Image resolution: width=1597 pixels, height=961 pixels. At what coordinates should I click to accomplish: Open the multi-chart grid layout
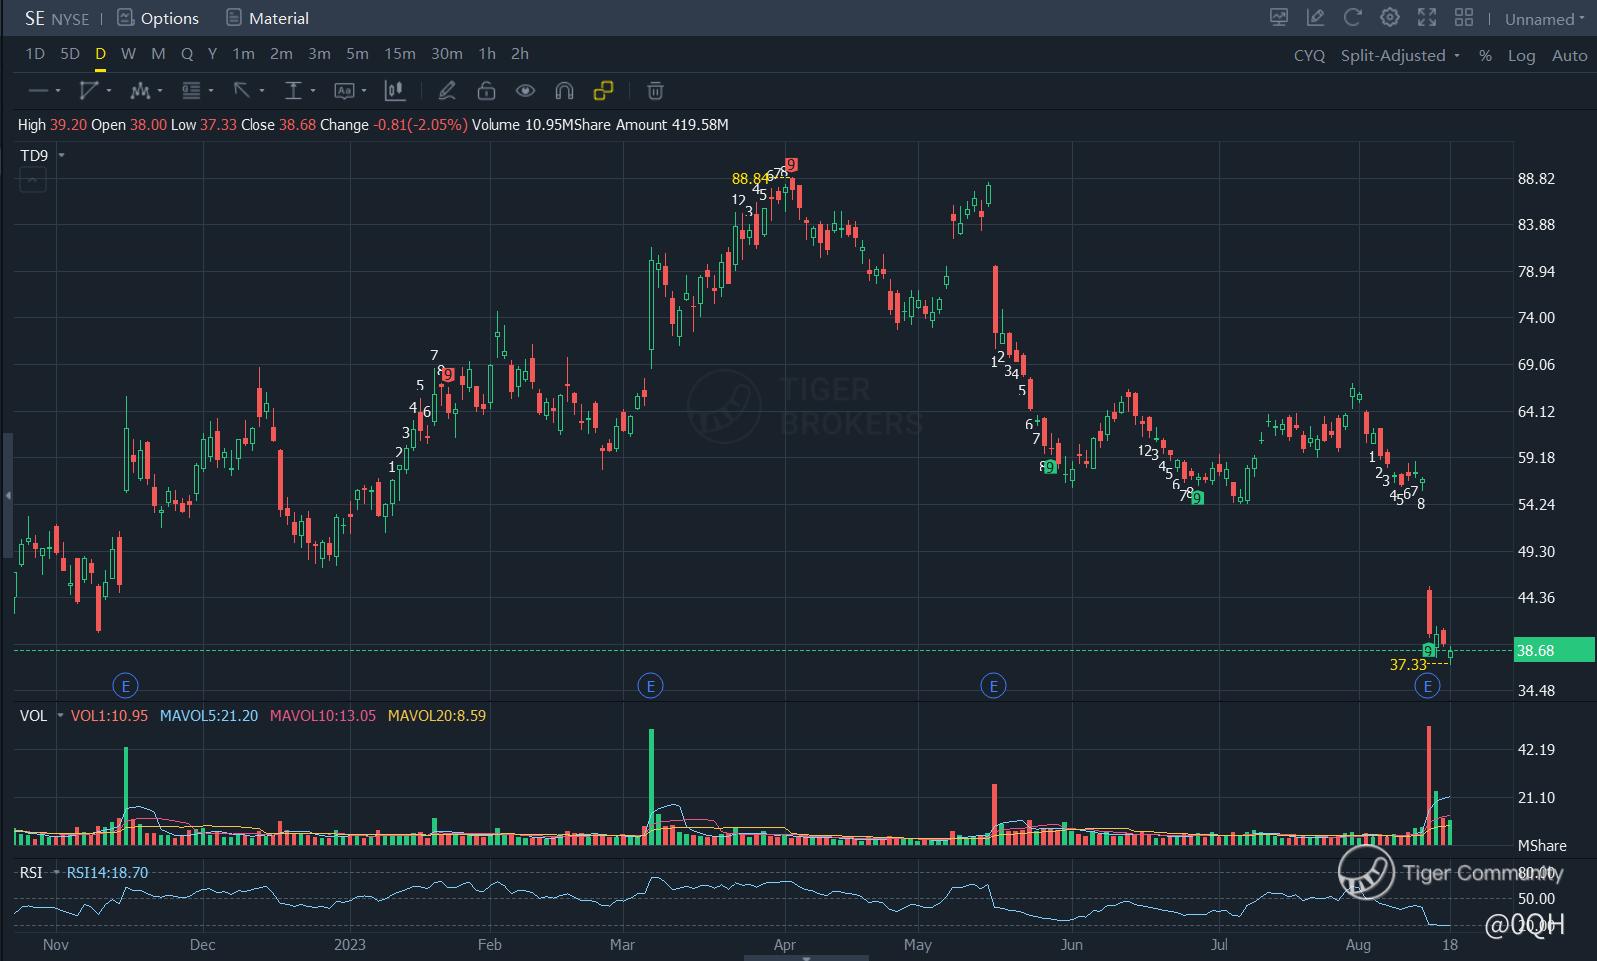coord(1464,18)
